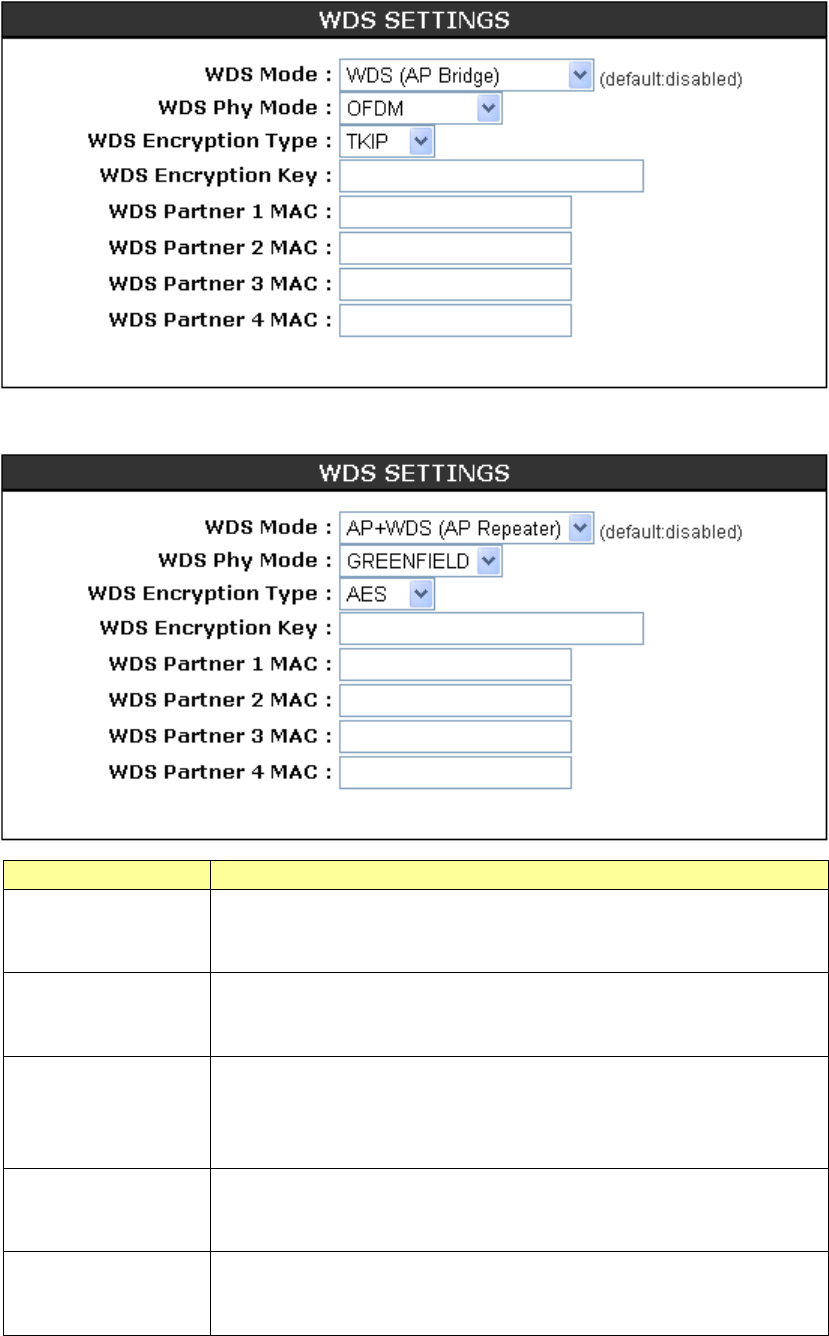
Task: Click WDS Encryption Key field in TKIP panel
Action: (491, 177)
